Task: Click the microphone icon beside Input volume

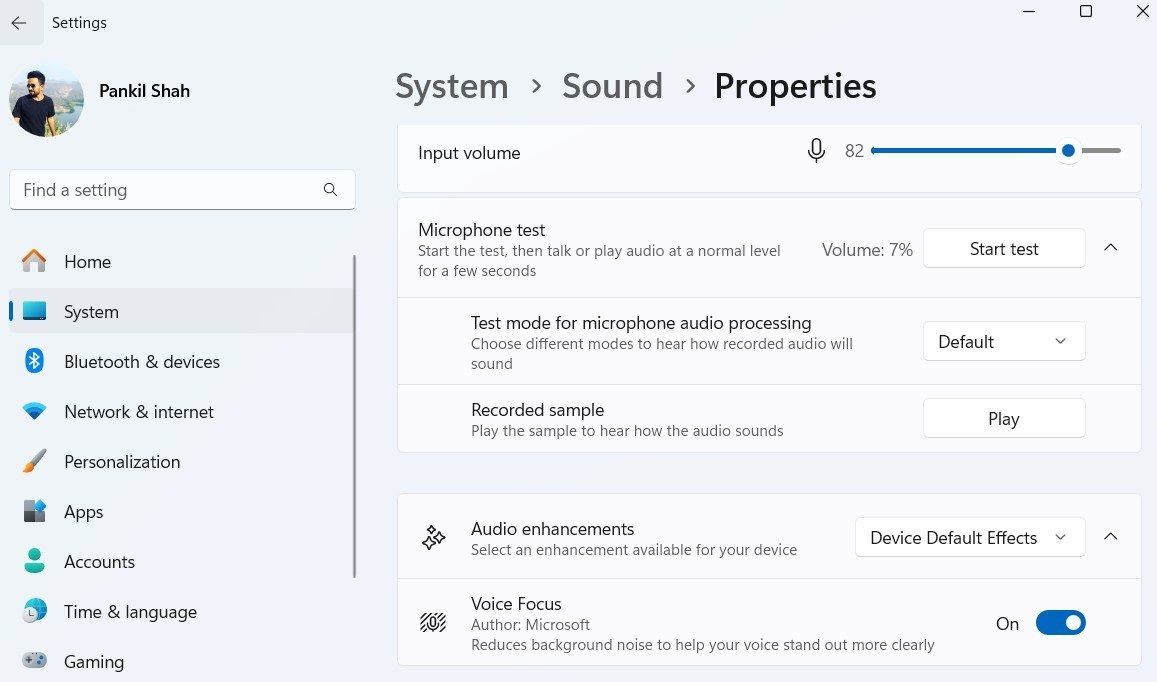Action: click(x=816, y=150)
